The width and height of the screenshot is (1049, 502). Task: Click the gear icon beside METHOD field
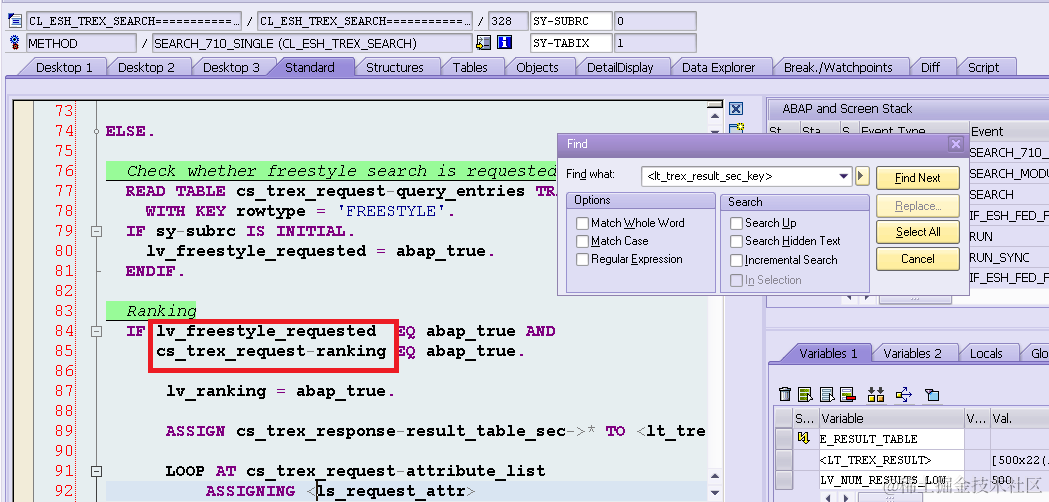point(15,44)
